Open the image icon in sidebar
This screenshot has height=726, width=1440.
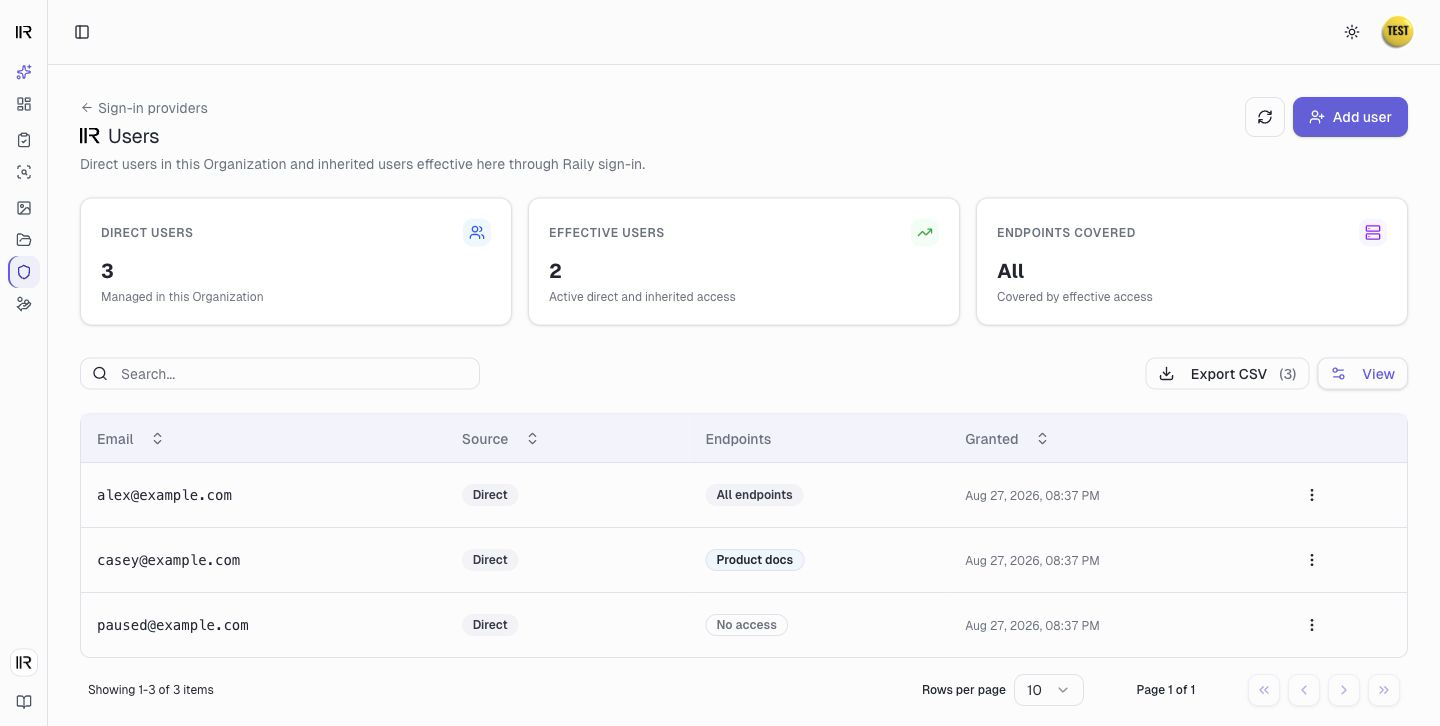click(24, 208)
